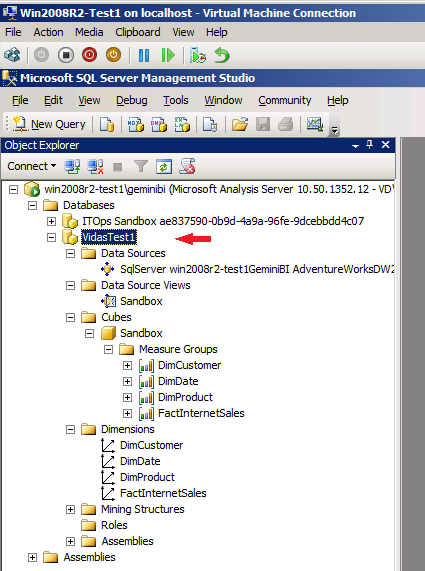Click Analysis Services MDX Query icon
This screenshot has height=571, width=425.
136,124
